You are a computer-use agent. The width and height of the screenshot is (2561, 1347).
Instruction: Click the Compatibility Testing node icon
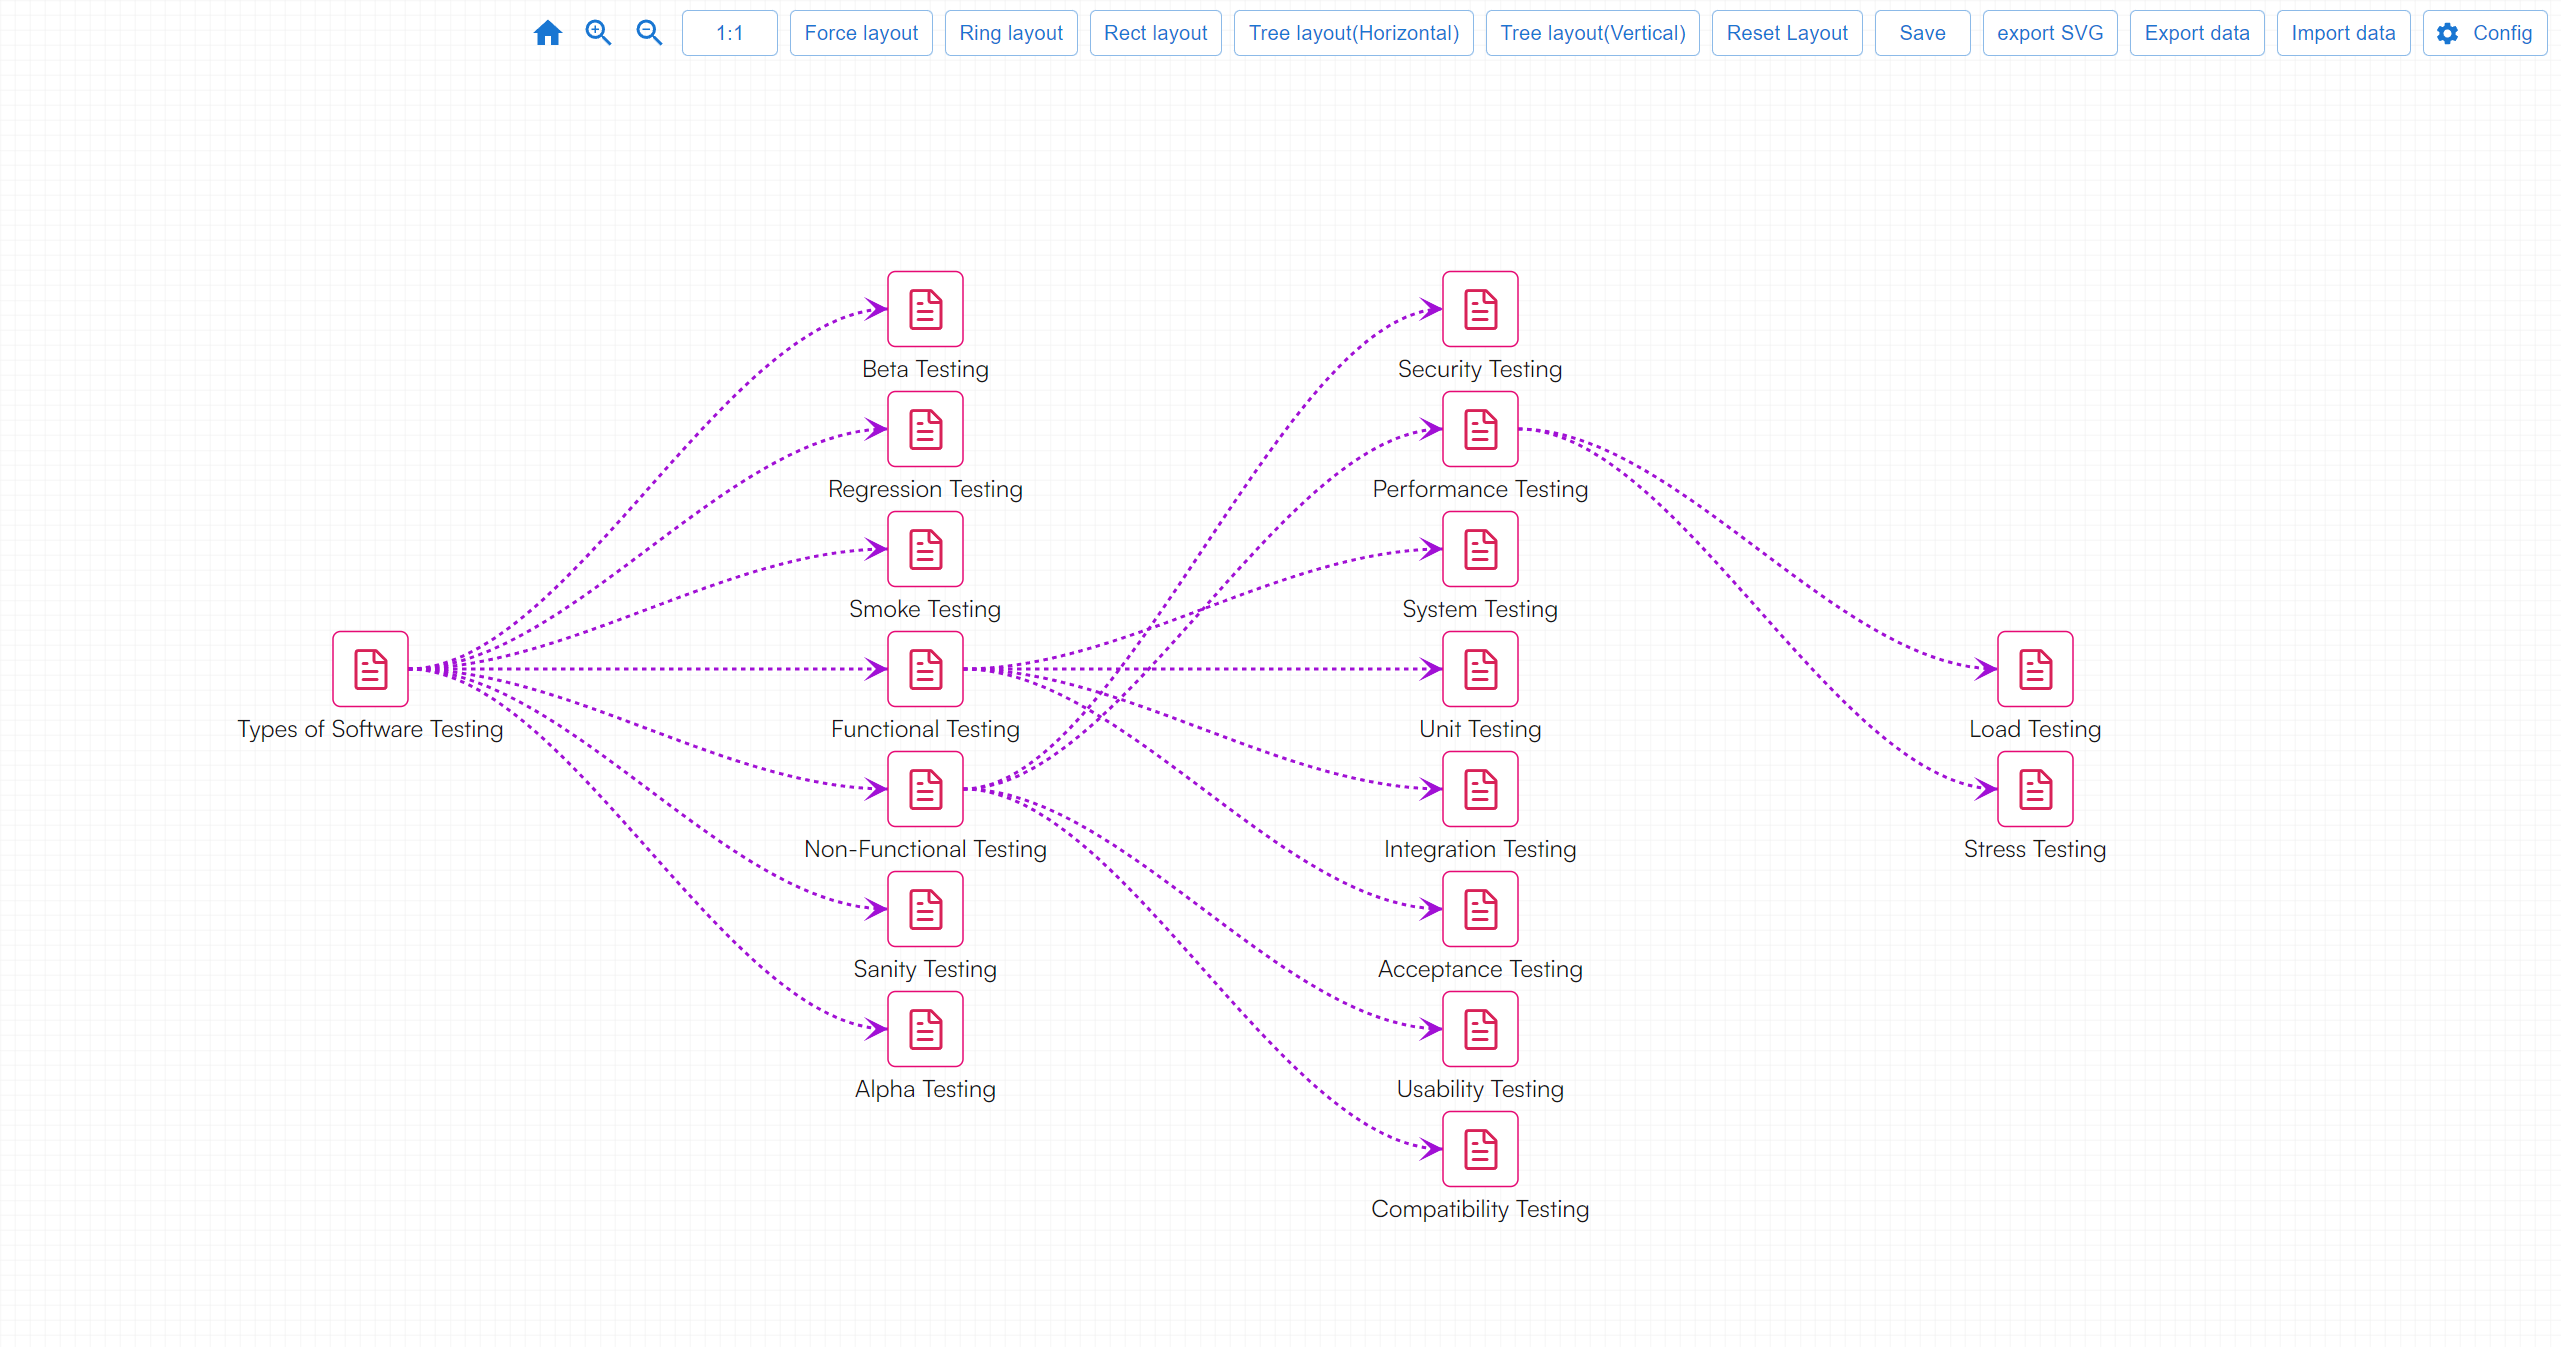tap(1480, 1149)
